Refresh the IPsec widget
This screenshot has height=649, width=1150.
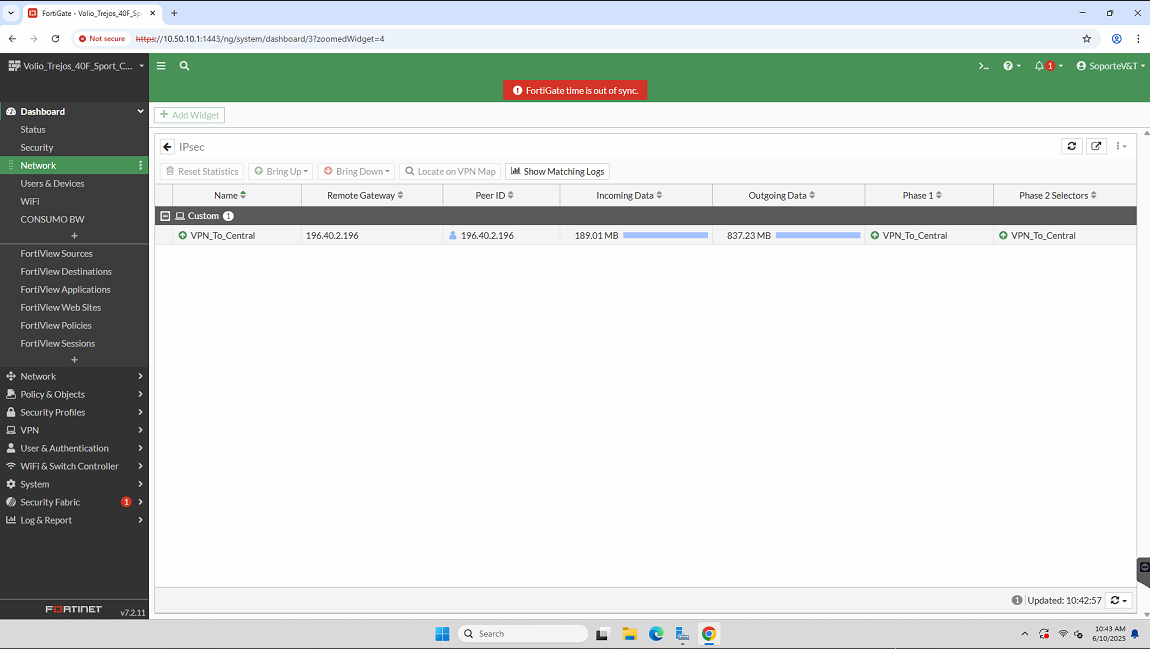[x=1072, y=146]
